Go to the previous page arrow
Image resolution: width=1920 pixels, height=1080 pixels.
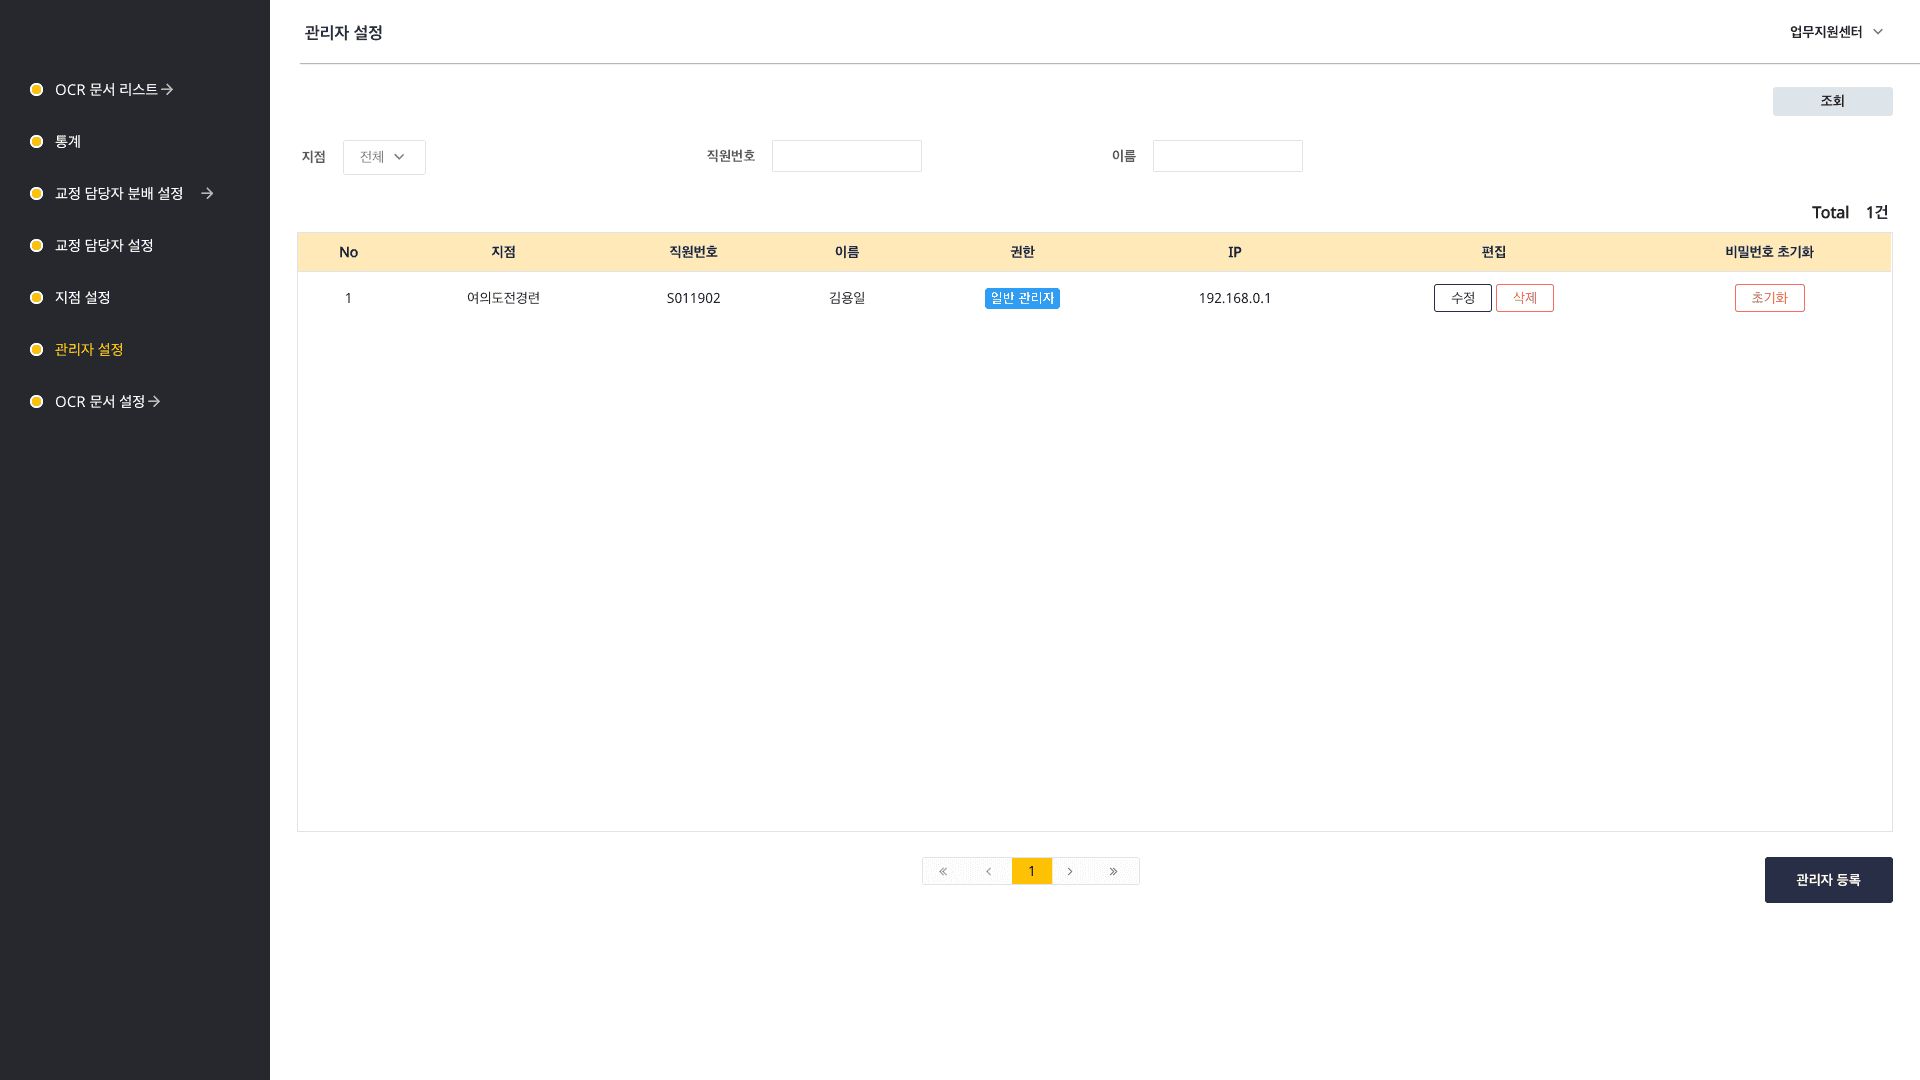989,871
